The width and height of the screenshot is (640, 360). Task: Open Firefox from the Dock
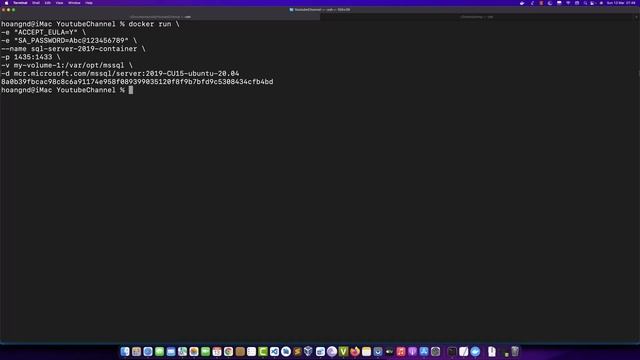click(x=355, y=351)
